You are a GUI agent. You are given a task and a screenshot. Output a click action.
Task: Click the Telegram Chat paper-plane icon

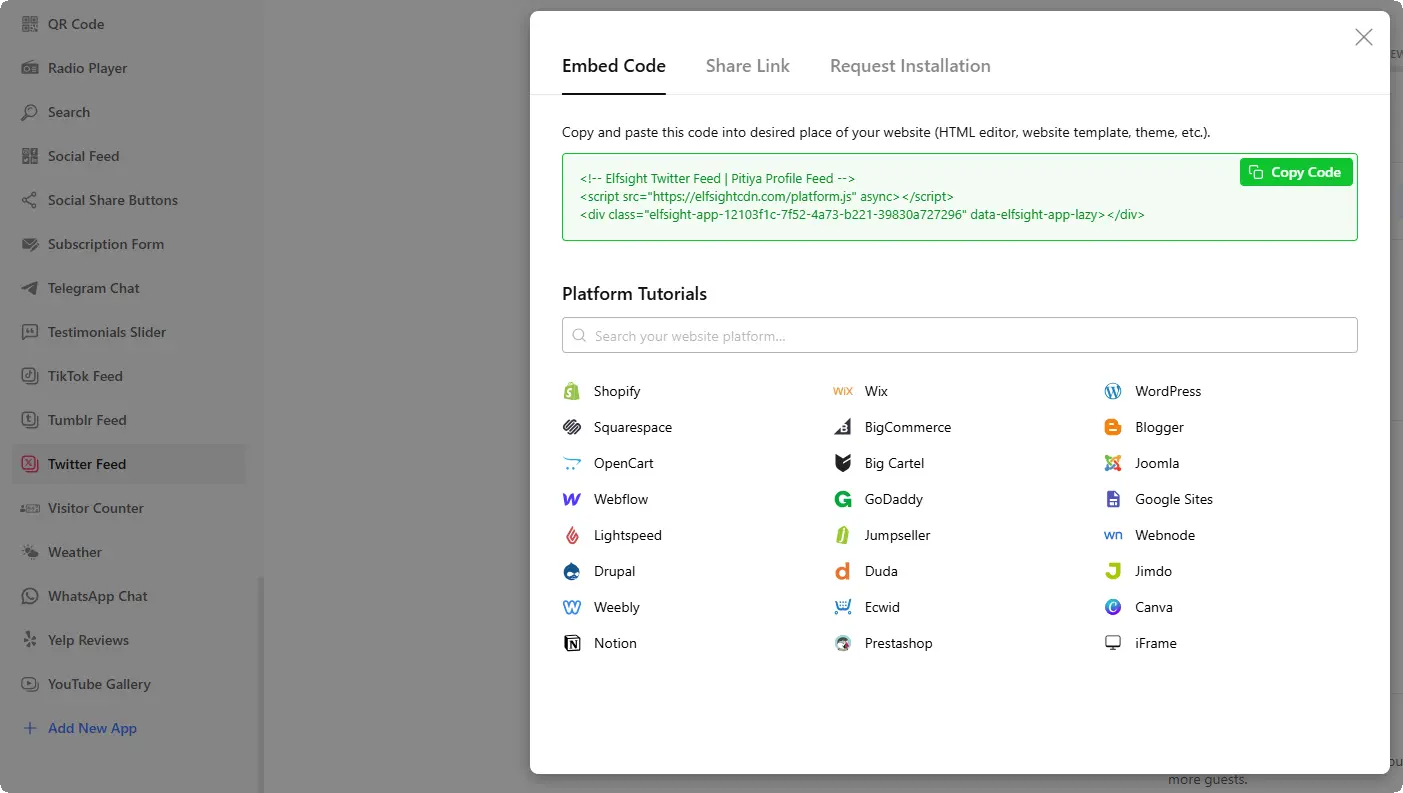tap(30, 288)
